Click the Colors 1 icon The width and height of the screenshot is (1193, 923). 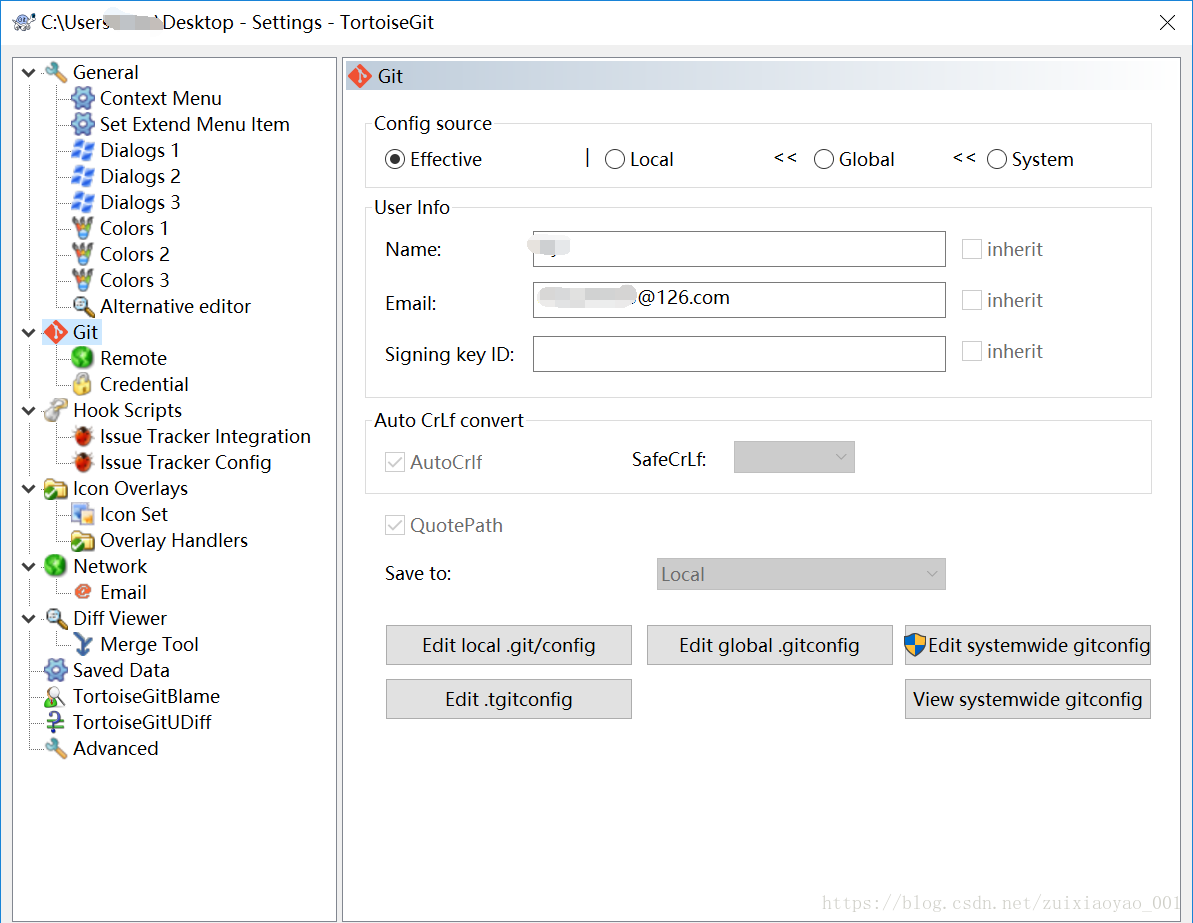pos(82,228)
